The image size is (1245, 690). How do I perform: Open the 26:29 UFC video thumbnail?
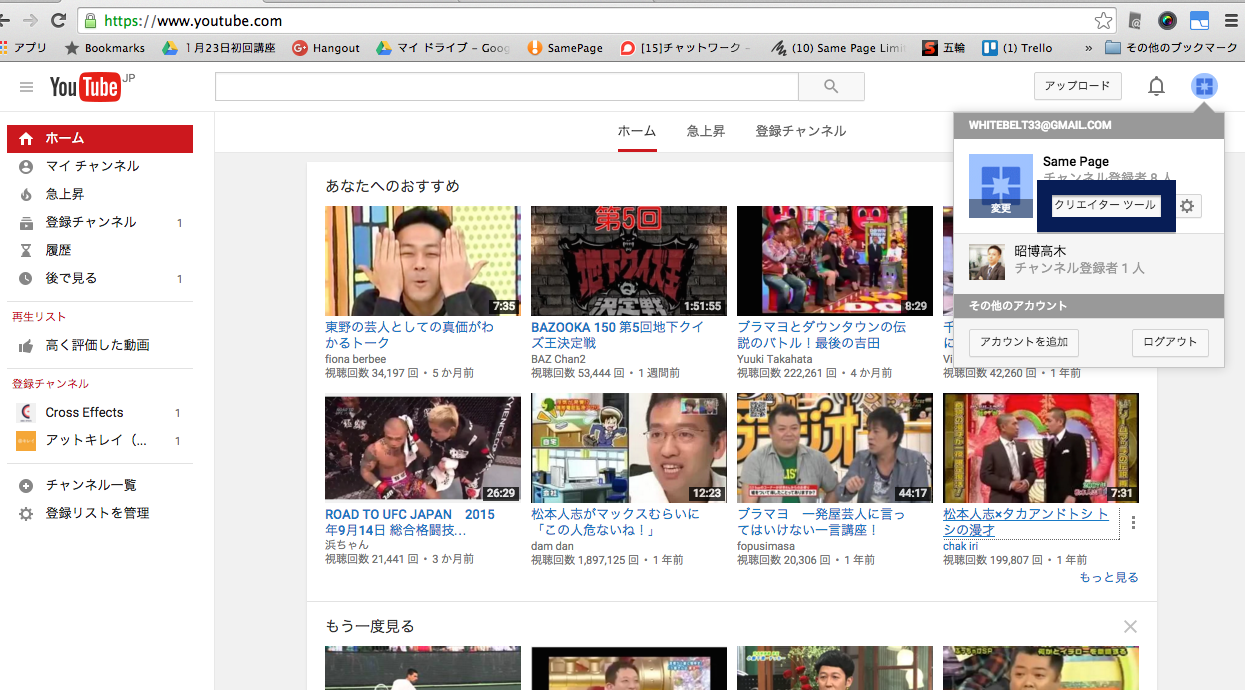coord(423,448)
